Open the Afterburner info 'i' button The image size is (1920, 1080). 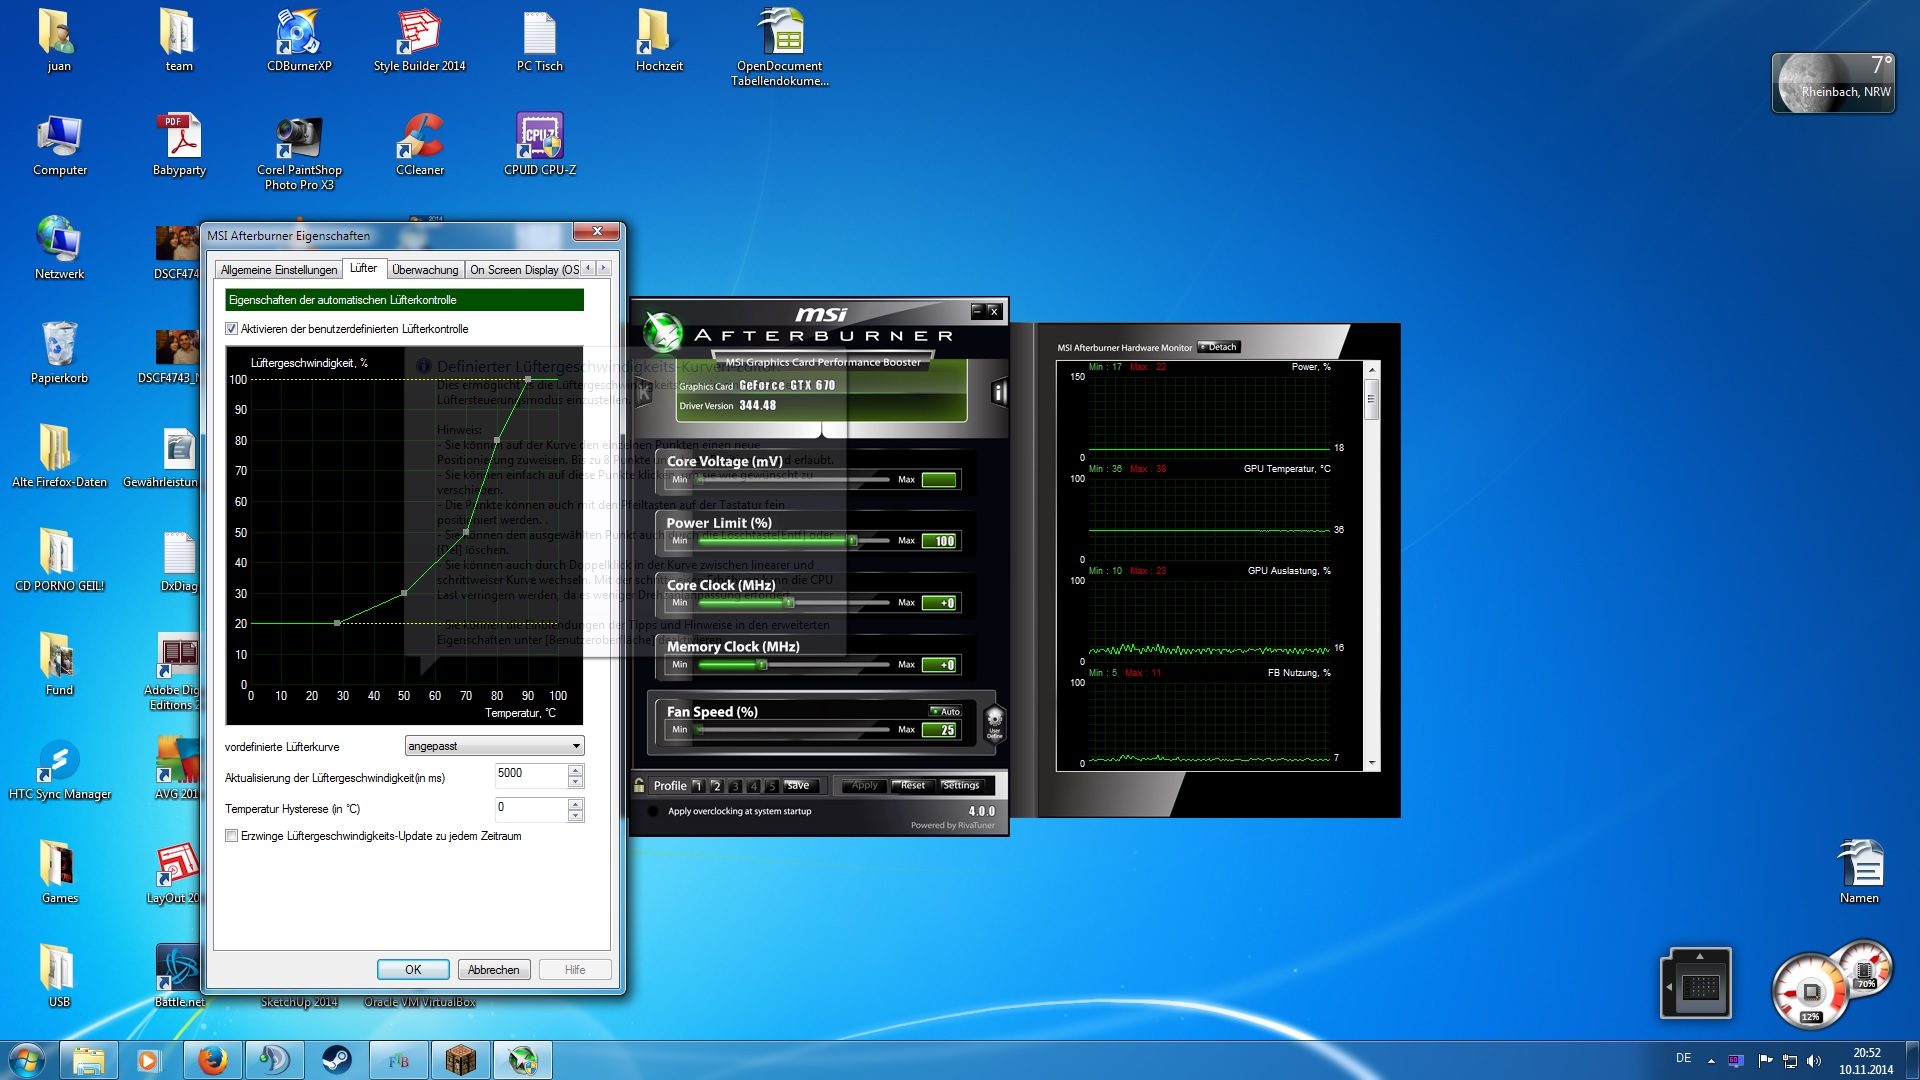pos(998,392)
